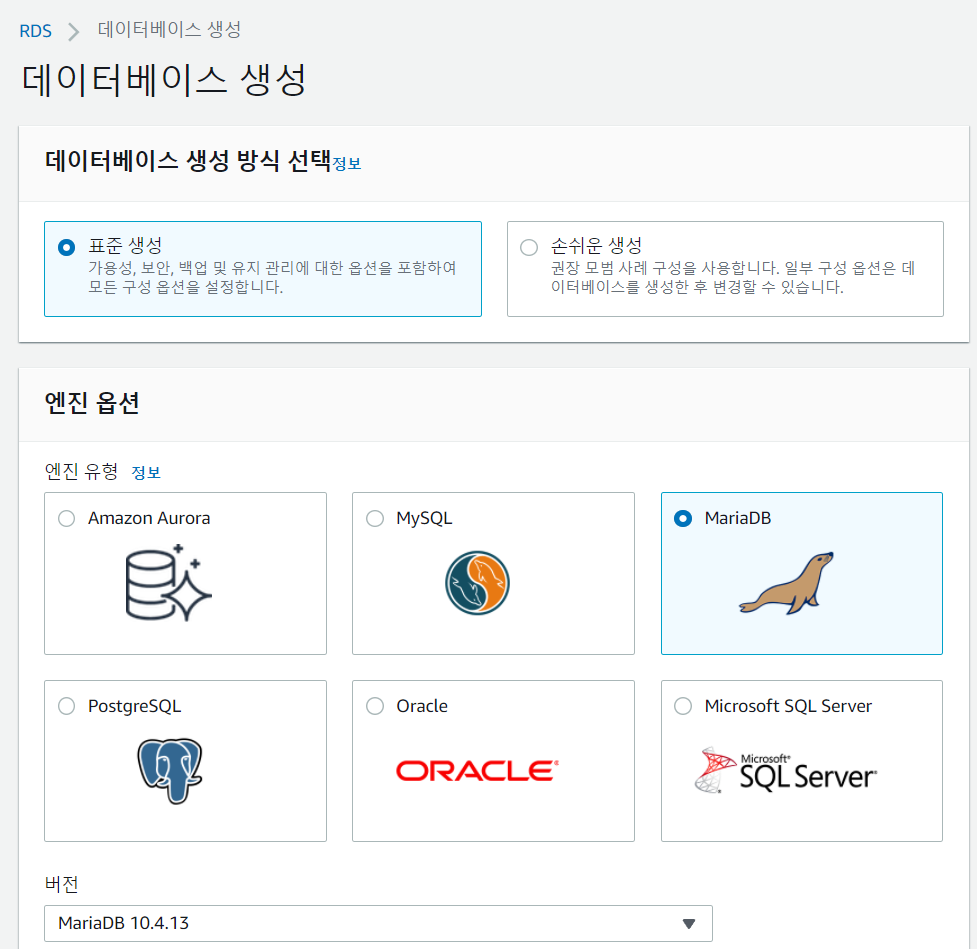977x949 pixels.
Task: Click the 표준 생성 option description text
Action: click(x=272, y=277)
